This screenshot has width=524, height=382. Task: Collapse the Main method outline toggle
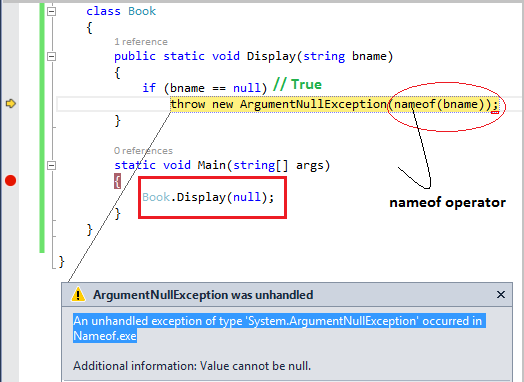point(51,165)
